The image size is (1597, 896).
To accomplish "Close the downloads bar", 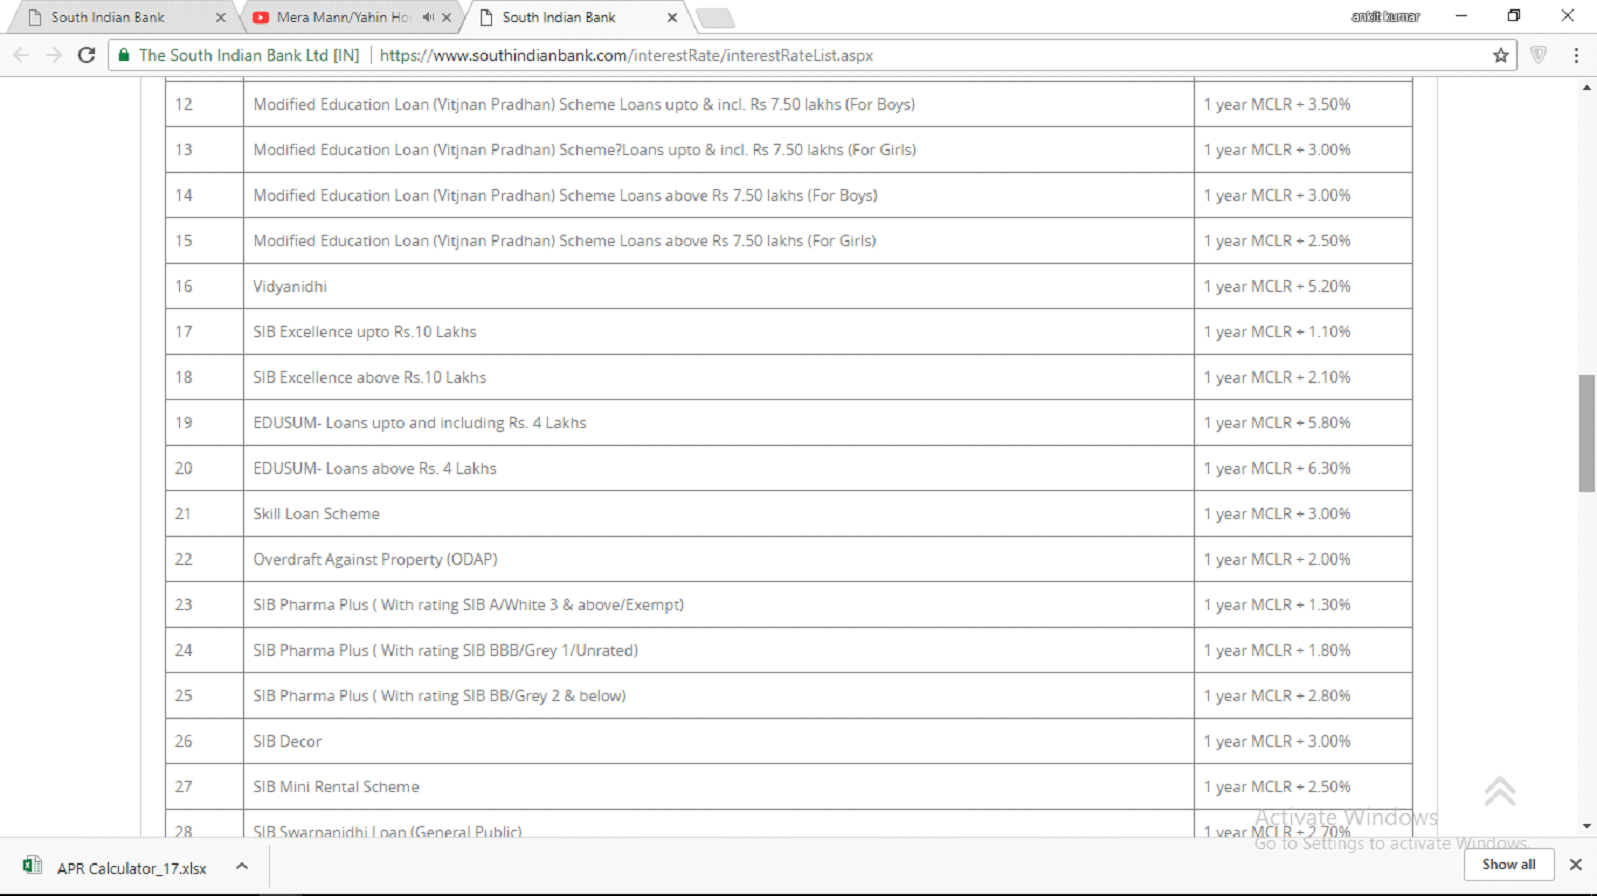I will (x=1576, y=864).
